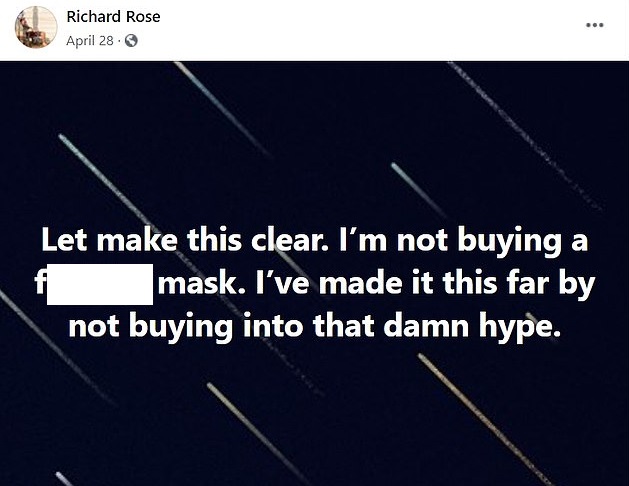This screenshot has width=629, height=486.
Task: Open the Richard Rose profile name link
Action: click(113, 17)
